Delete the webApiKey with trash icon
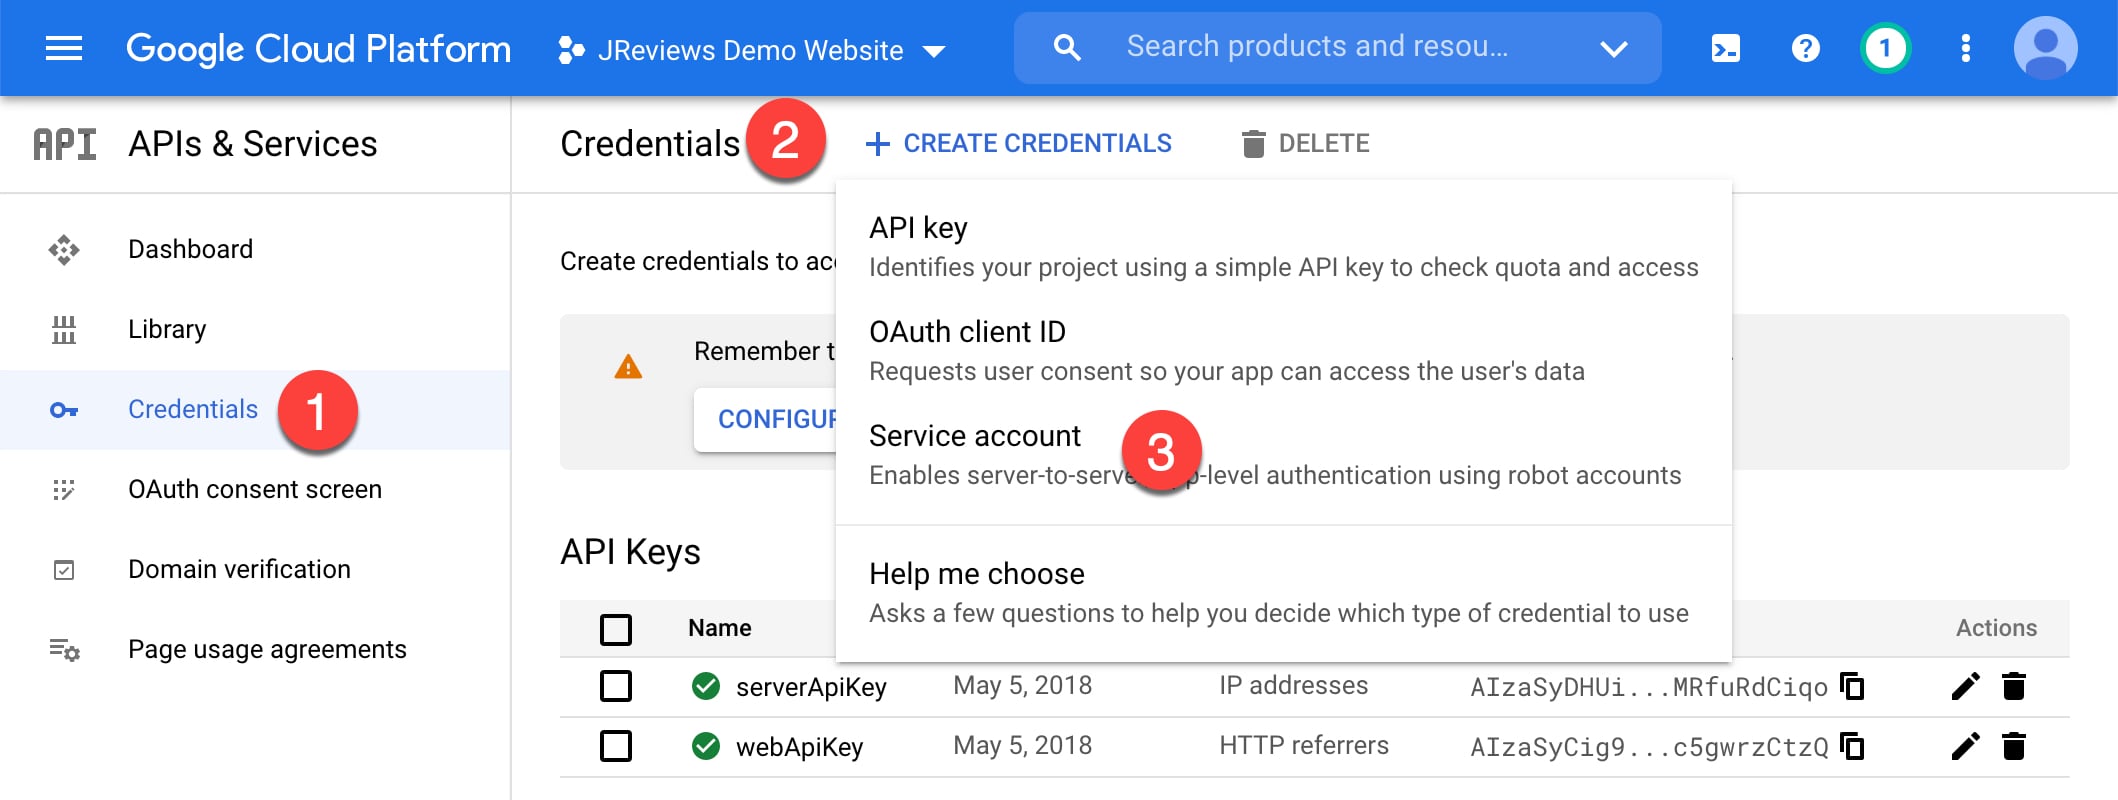The height and width of the screenshot is (800, 2118). coord(2014,746)
